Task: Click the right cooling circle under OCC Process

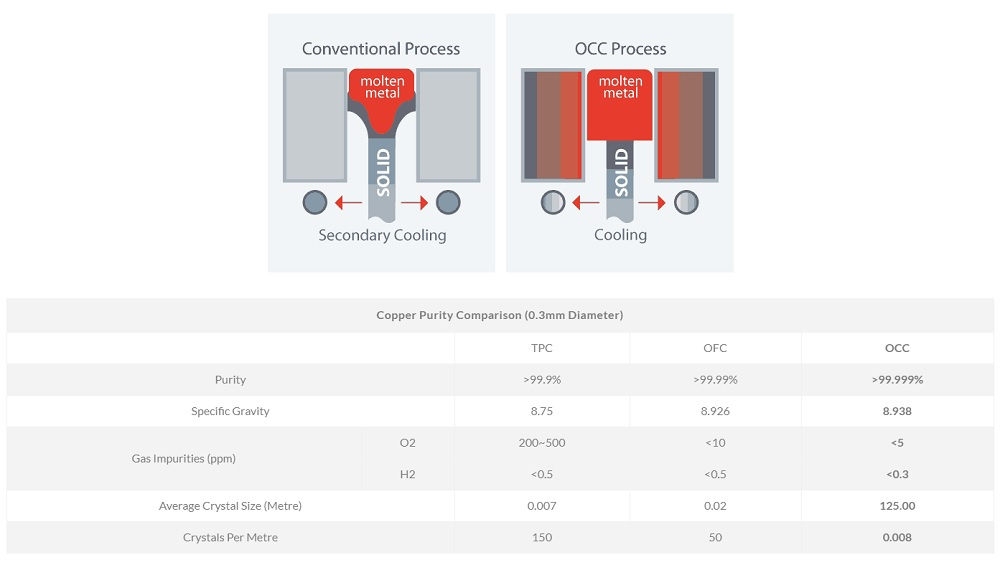Action: 686,203
